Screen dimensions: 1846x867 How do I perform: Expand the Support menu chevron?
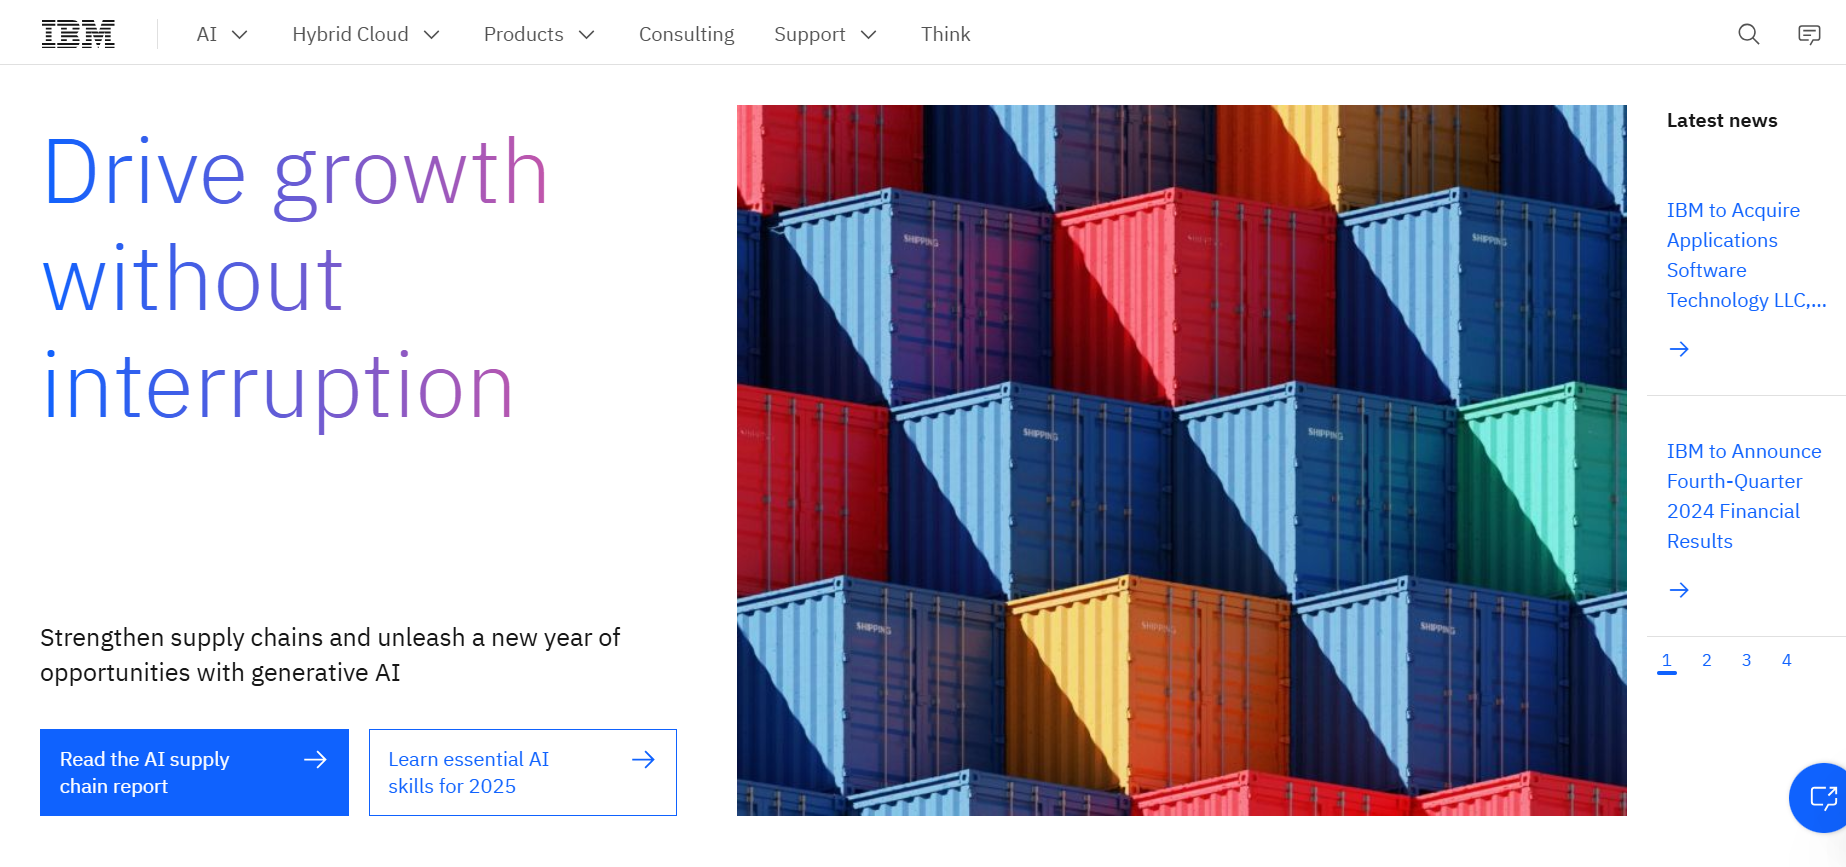click(869, 35)
